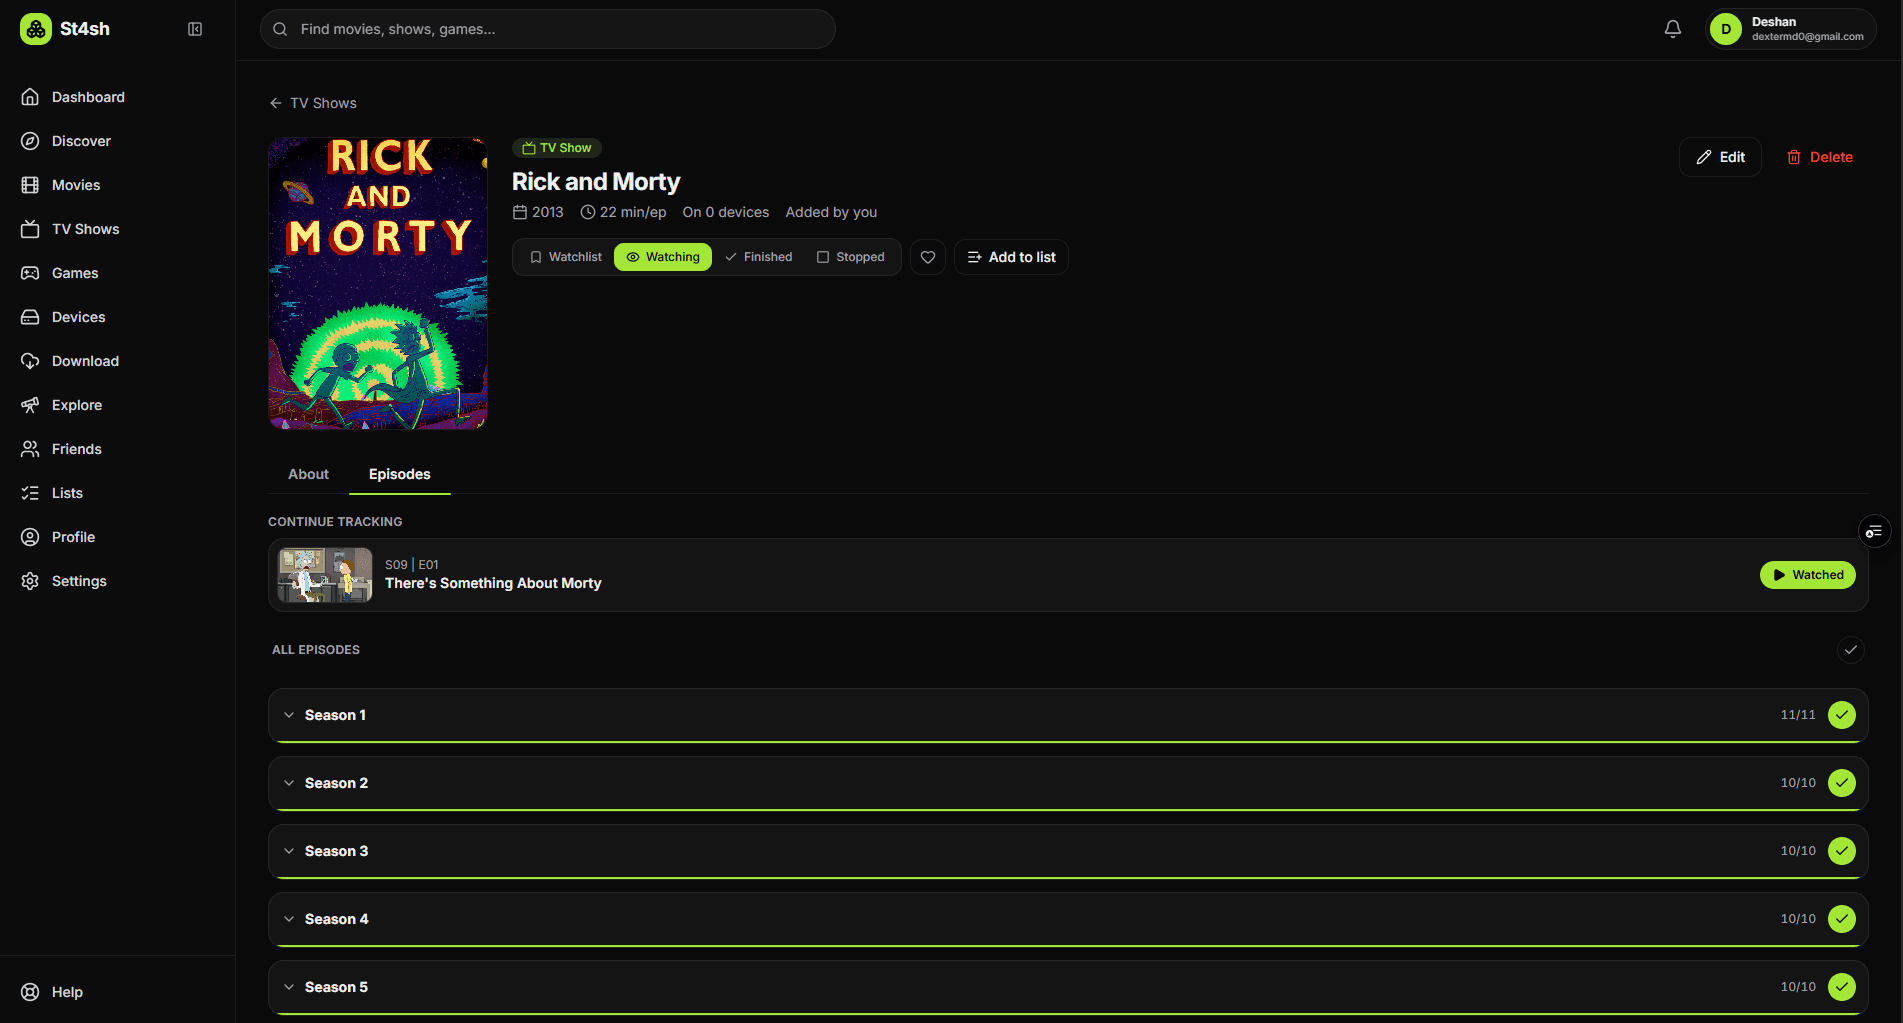Toggle Season 2 watched checkmark
This screenshot has height=1023, width=1903.
point(1842,783)
